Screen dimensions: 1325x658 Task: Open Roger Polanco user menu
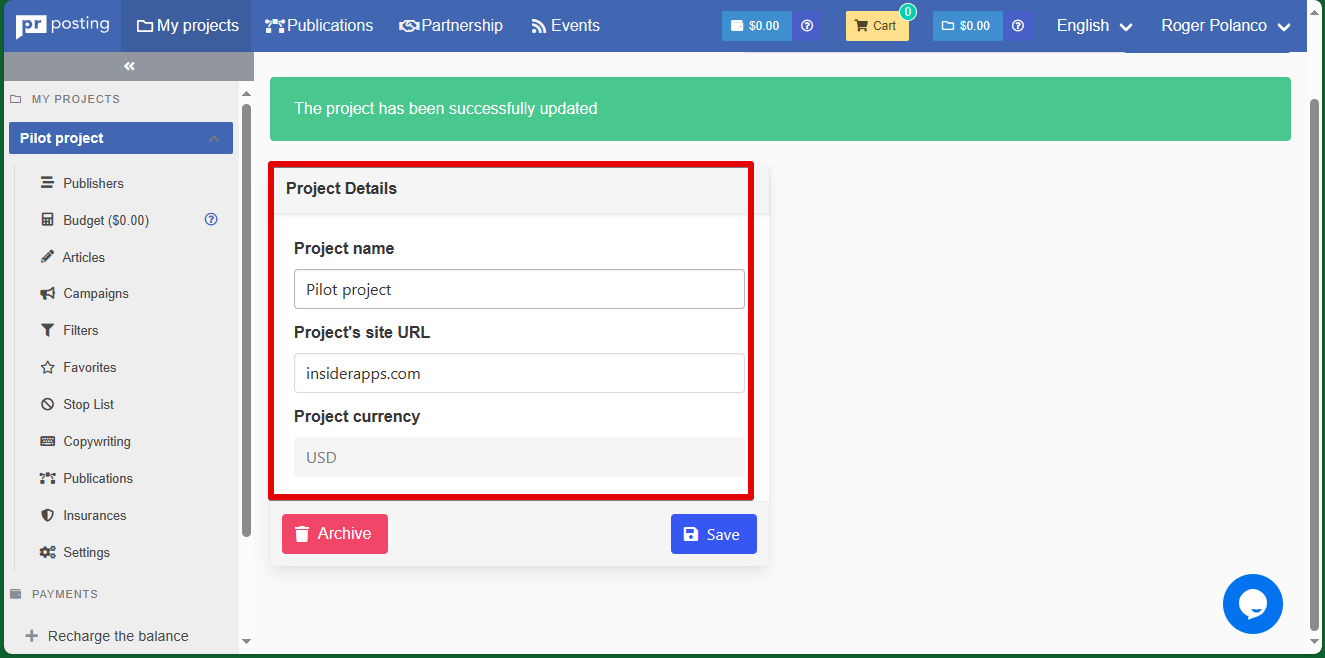coord(1225,26)
